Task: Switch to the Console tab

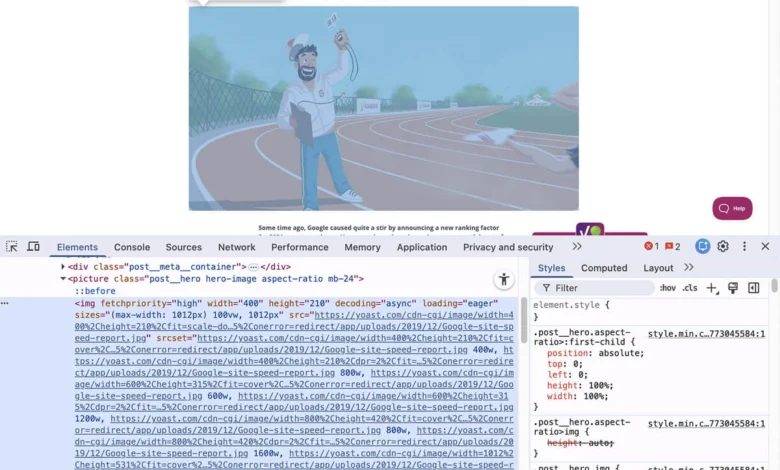Action: click(x=132, y=247)
